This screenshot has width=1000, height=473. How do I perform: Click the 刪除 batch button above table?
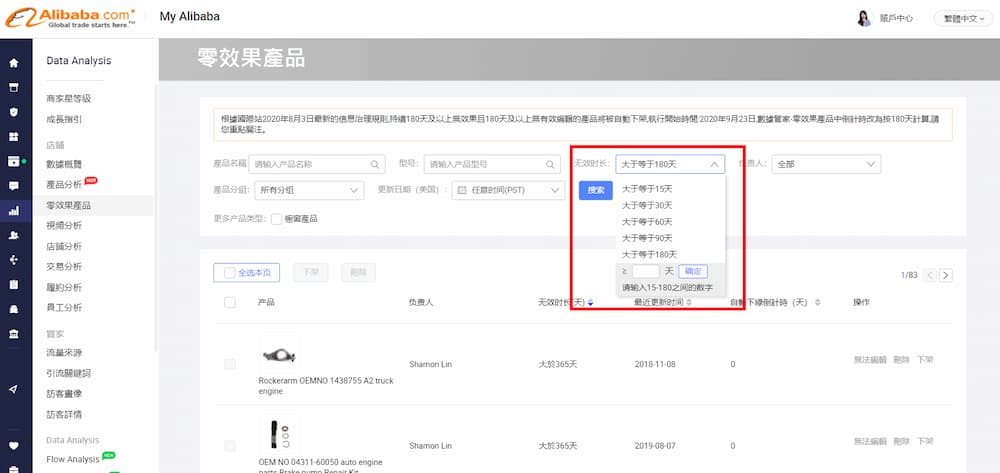358,273
